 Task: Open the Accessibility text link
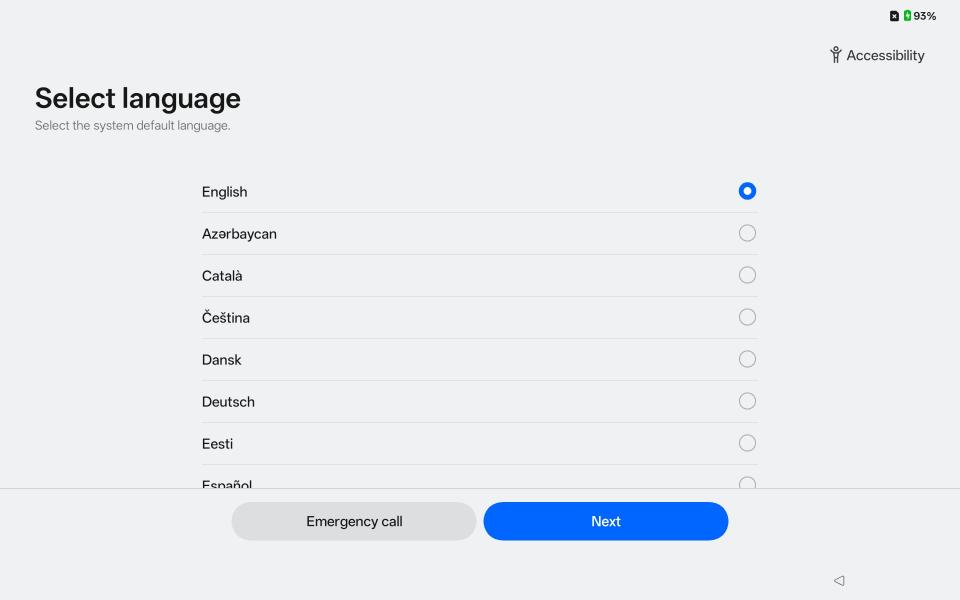click(885, 55)
